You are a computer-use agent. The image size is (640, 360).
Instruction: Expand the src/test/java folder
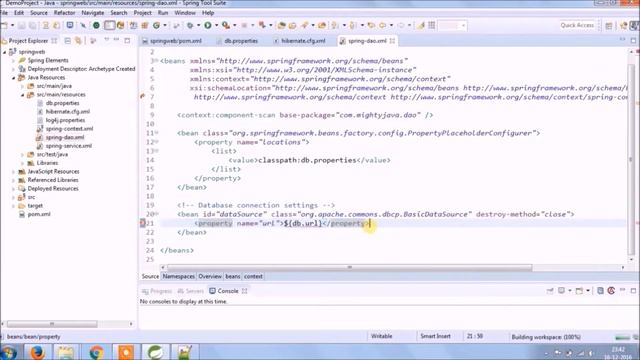pyautogui.click(x=22, y=155)
